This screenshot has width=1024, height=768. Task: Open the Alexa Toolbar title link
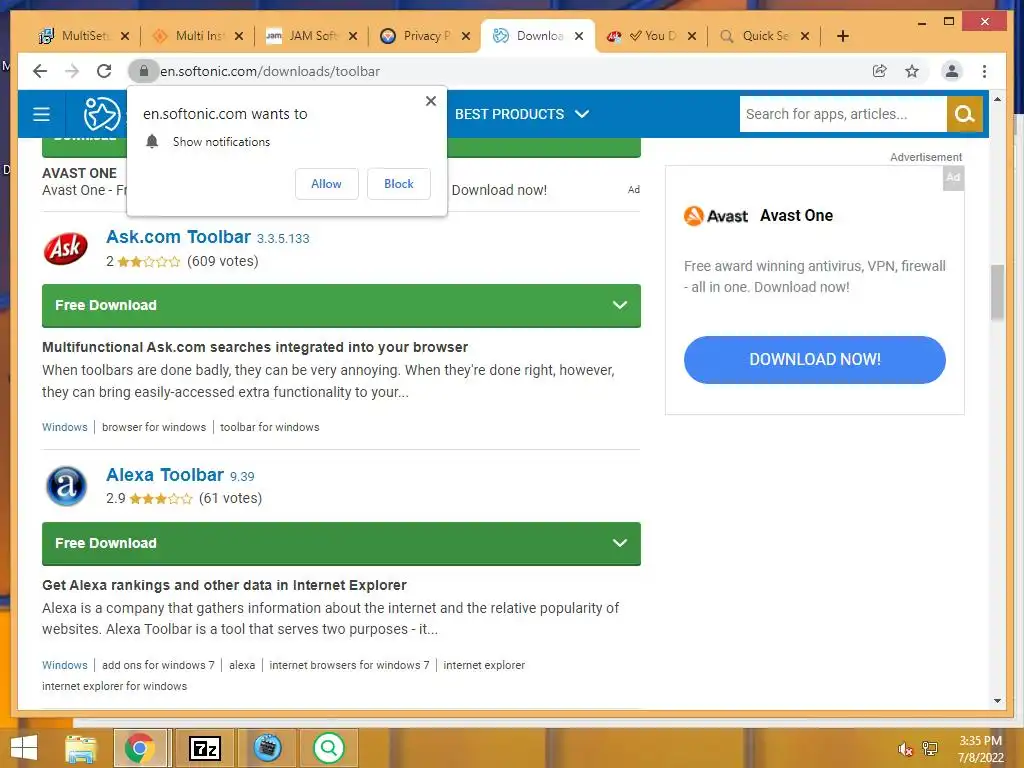pos(165,475)
